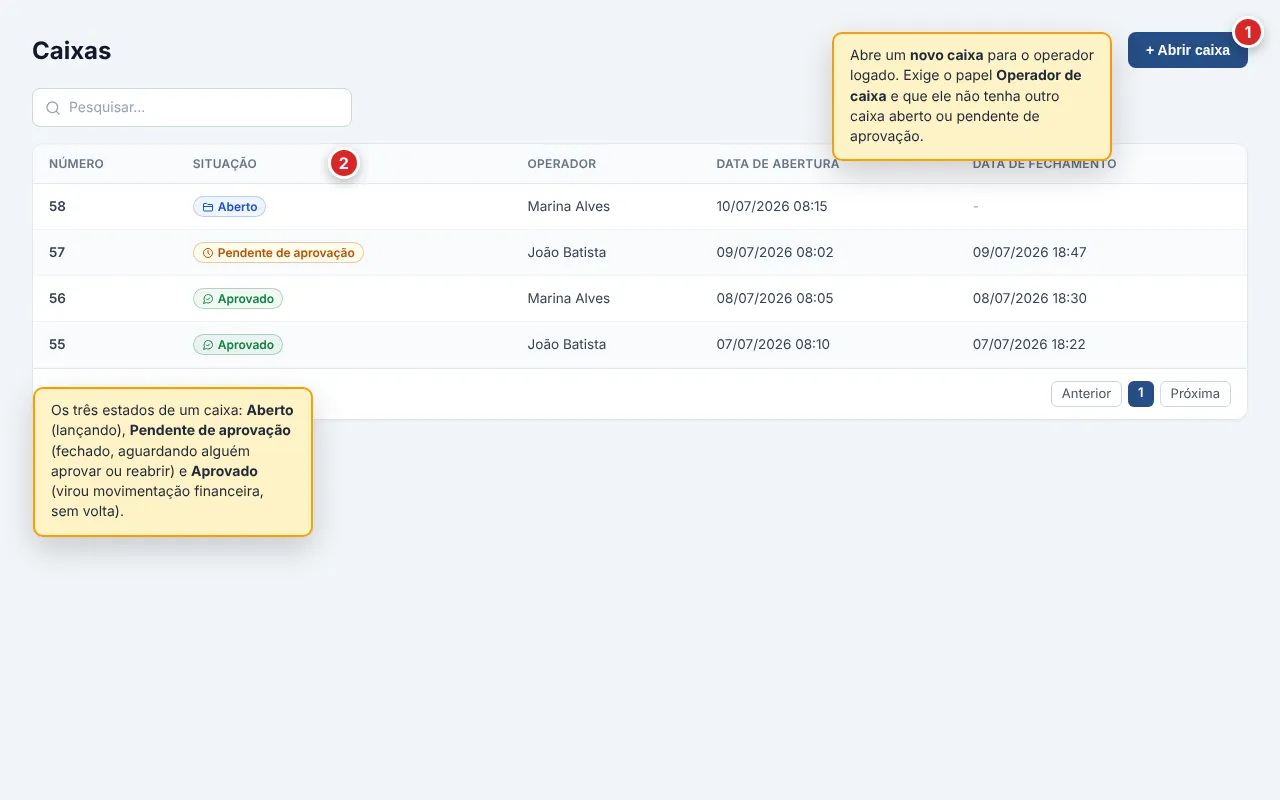Click the magnifier icon in search box
Viewport: 1280px width, 800px height.
point(53,108)
